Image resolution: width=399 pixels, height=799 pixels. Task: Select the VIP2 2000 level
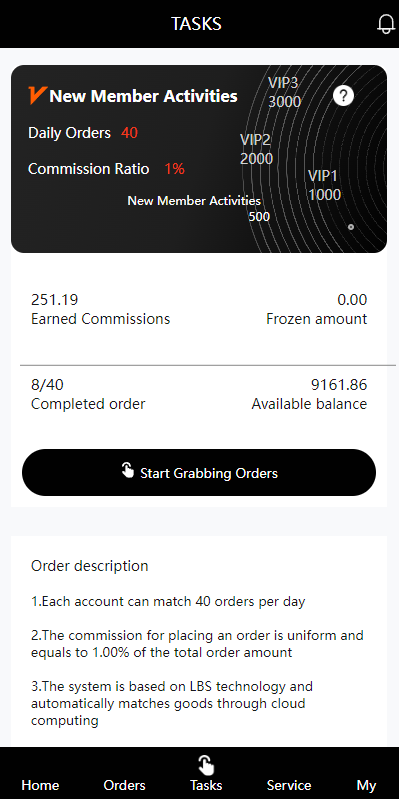256,149
